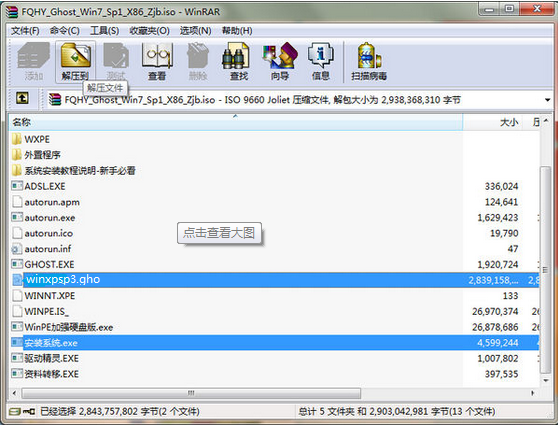Open the 查找 (Find) binoculars icon
The width and height of the screenshot is (558, 426).
(236, 55)
